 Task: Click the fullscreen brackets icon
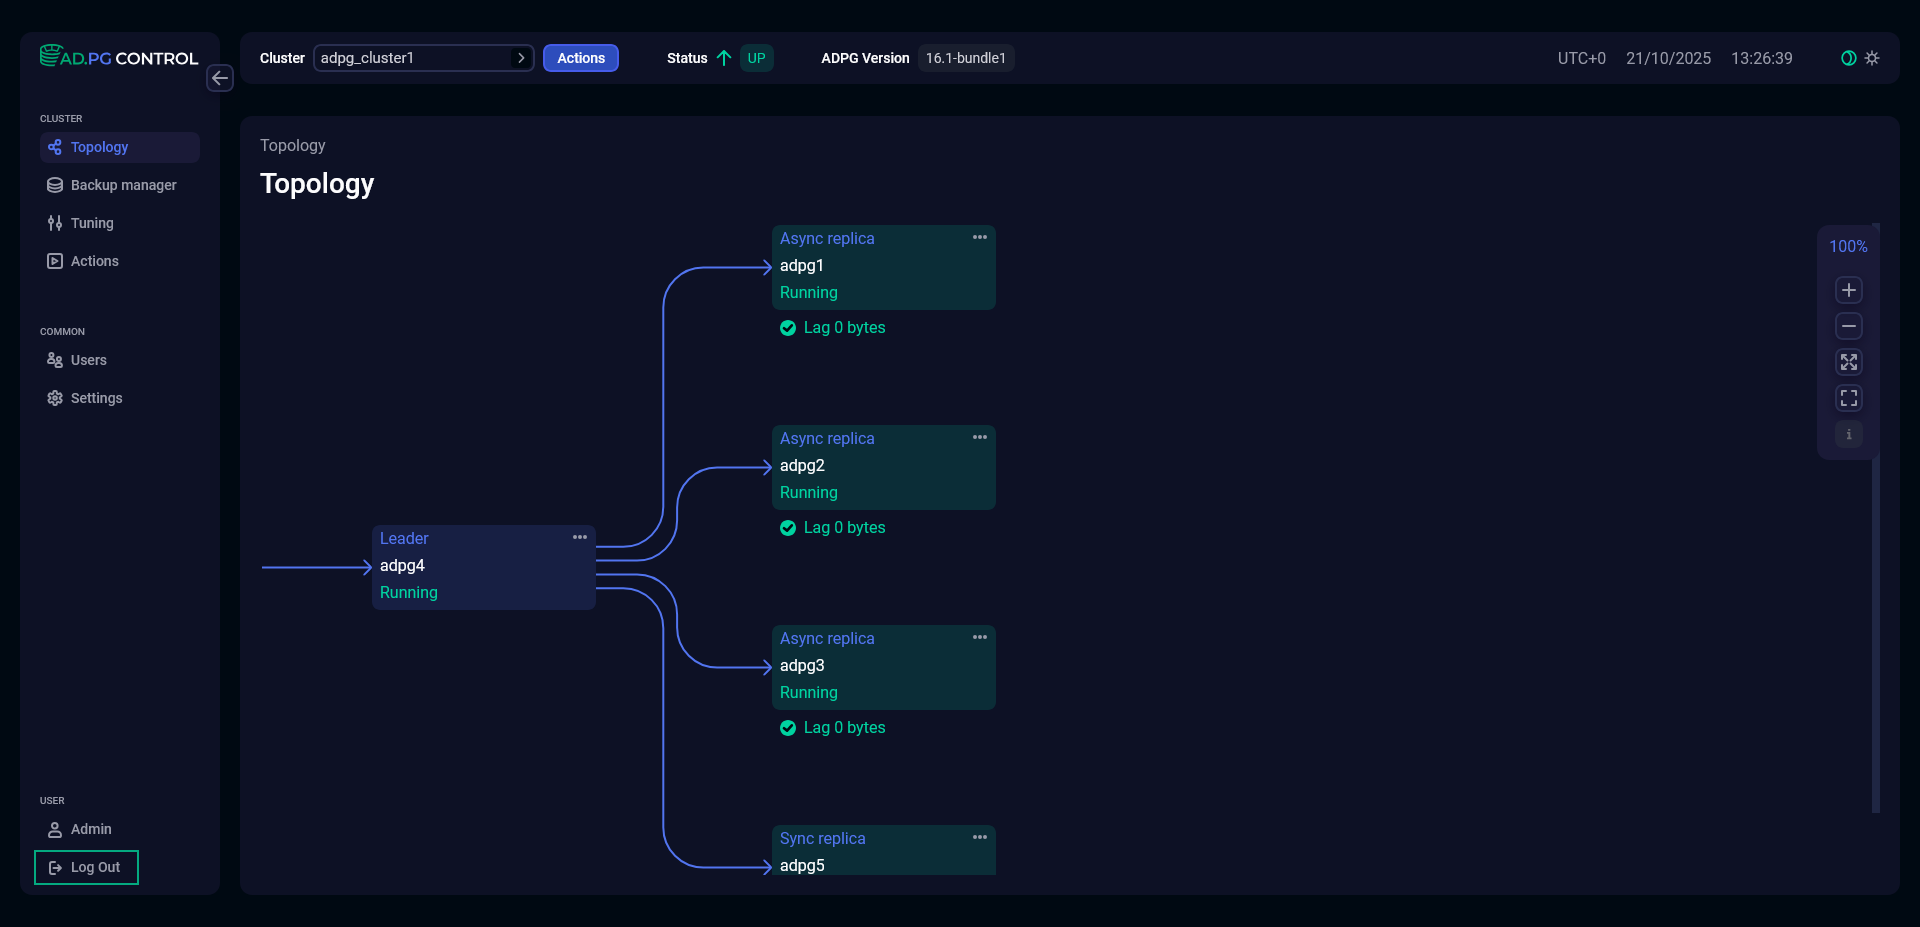1848,398
